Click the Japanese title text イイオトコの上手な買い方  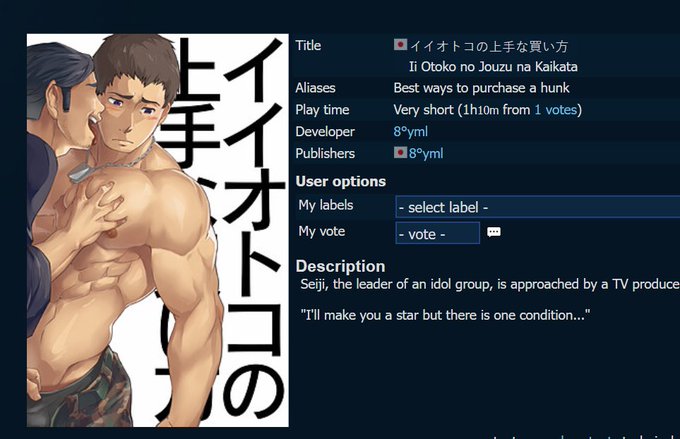coord(489,46)
